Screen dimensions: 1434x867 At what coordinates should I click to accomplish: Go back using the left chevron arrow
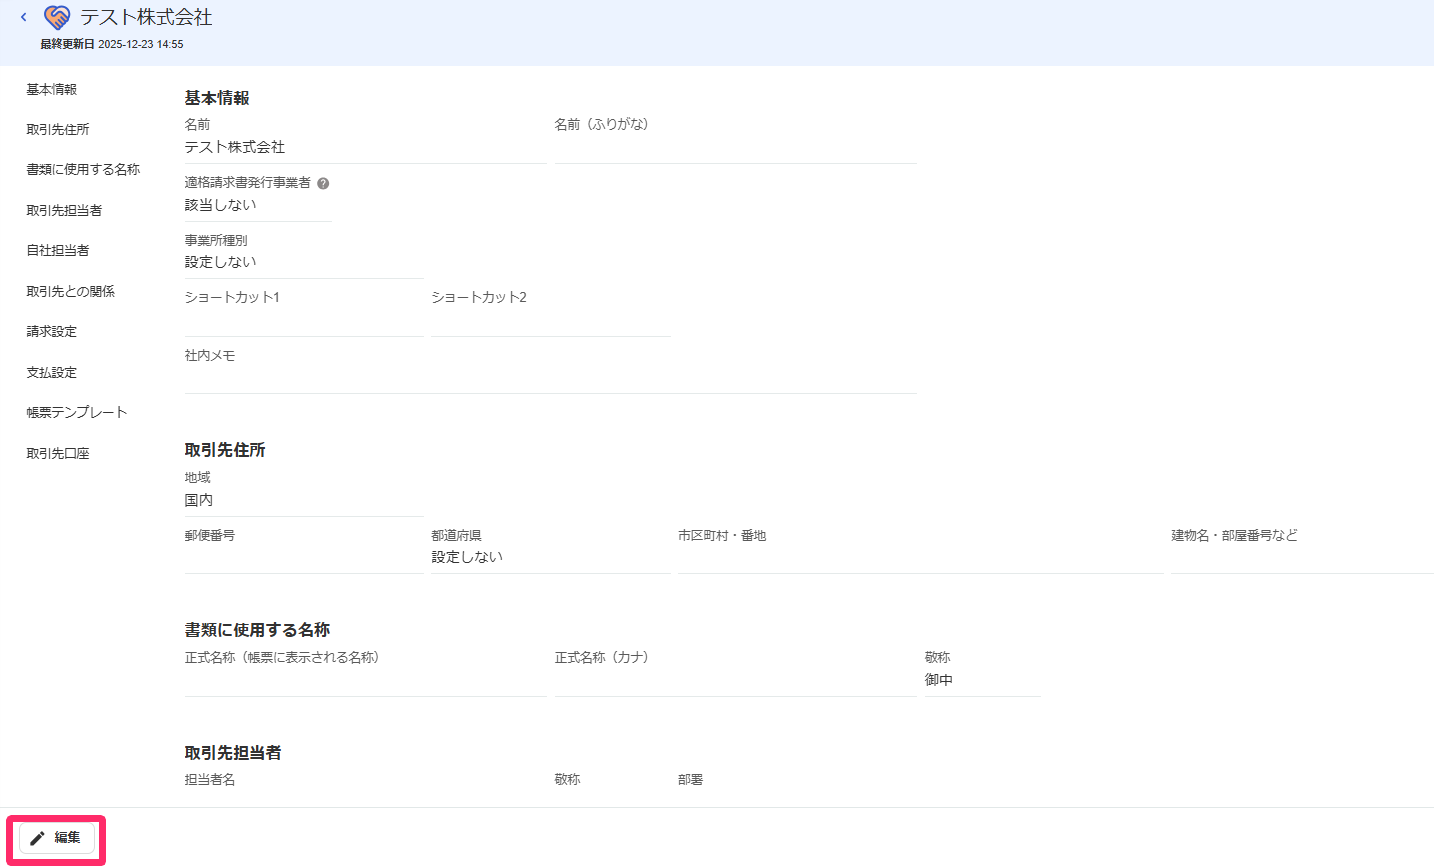click(x=23, y=17)
